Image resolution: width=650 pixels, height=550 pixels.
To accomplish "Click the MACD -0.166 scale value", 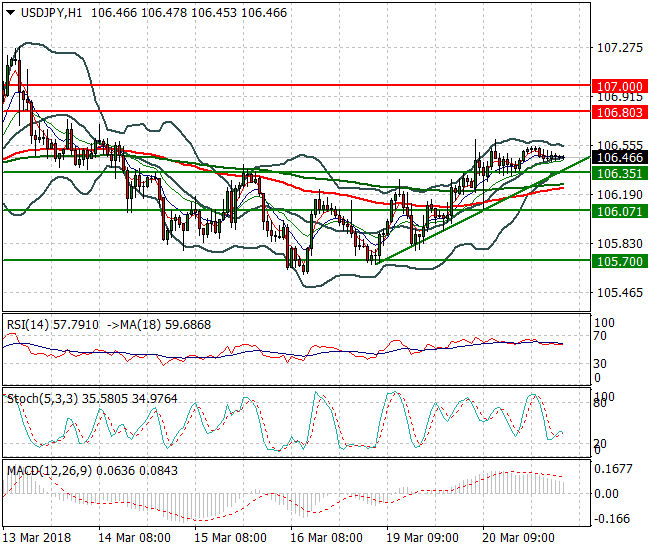I will pos(612,519).
